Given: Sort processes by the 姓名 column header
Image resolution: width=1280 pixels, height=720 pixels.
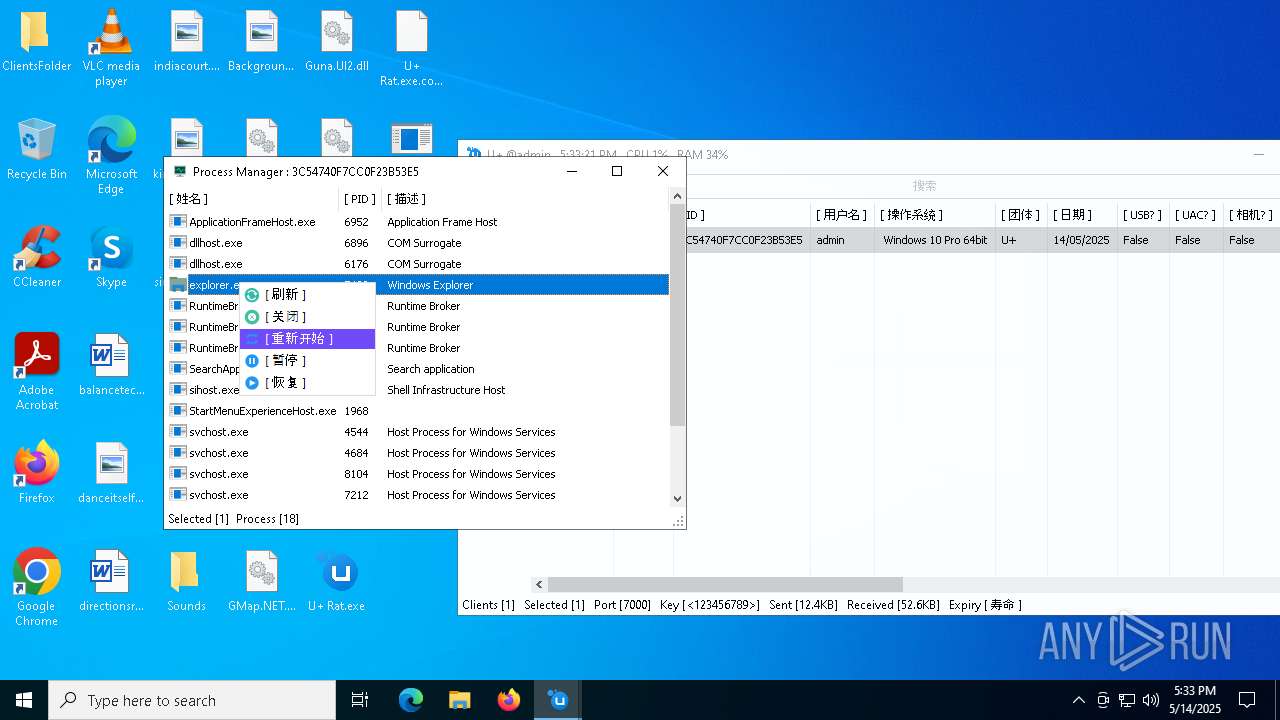Looking at the screenshot, I should (x=253, y=199).
